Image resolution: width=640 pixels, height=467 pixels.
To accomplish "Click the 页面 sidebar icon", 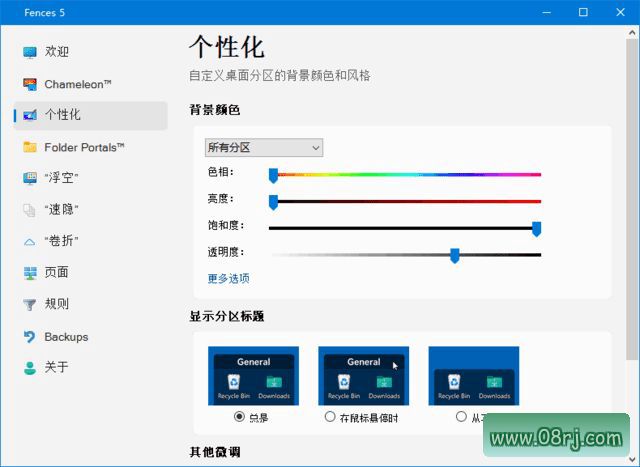I will click(x=30, y=273).
